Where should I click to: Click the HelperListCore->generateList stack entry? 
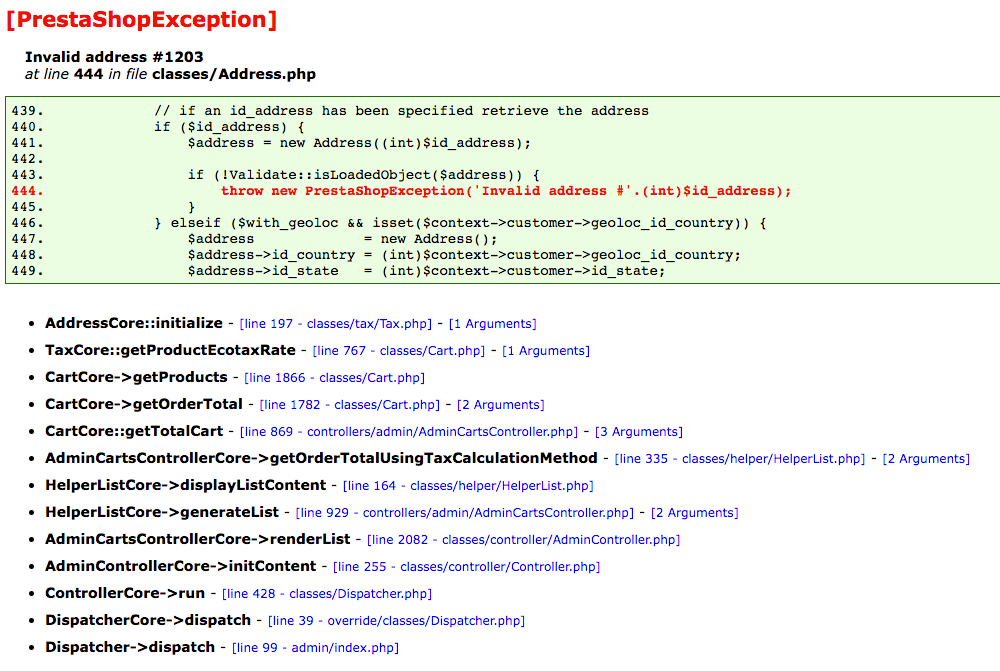point(162,512)
